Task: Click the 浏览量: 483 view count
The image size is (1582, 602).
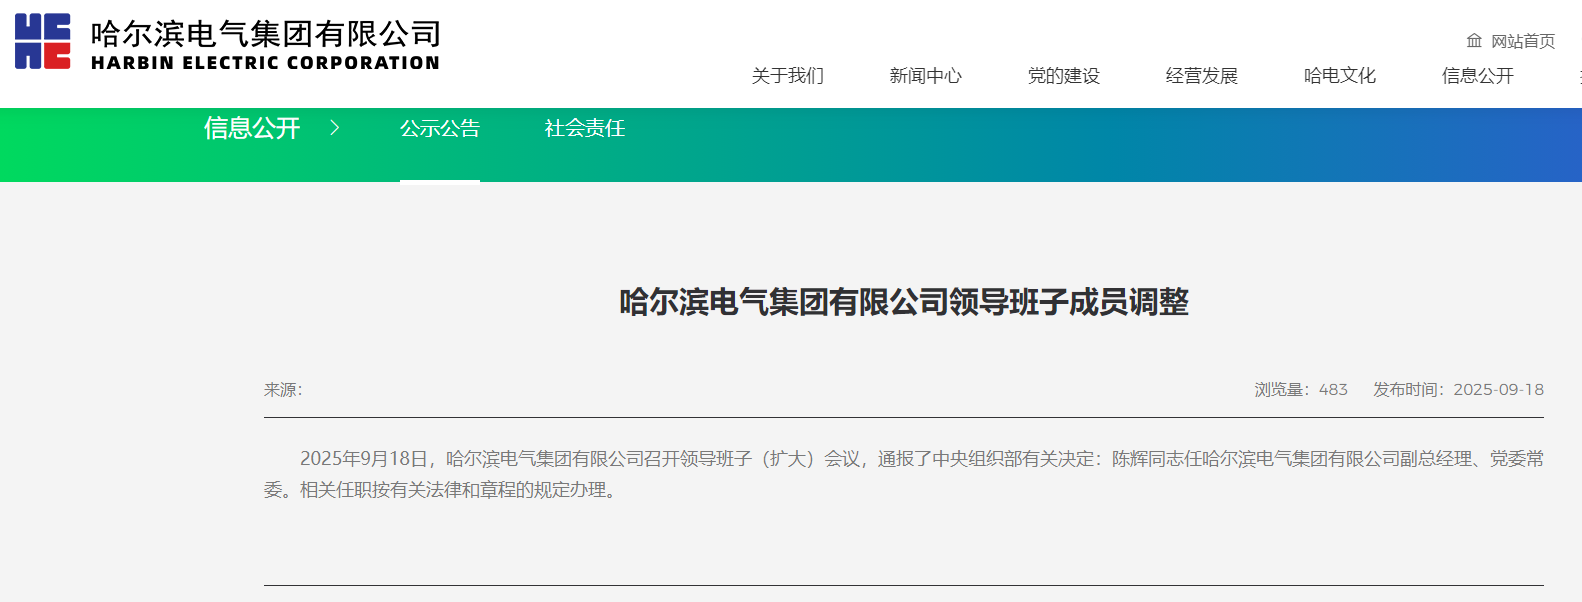Action: 1301,390
